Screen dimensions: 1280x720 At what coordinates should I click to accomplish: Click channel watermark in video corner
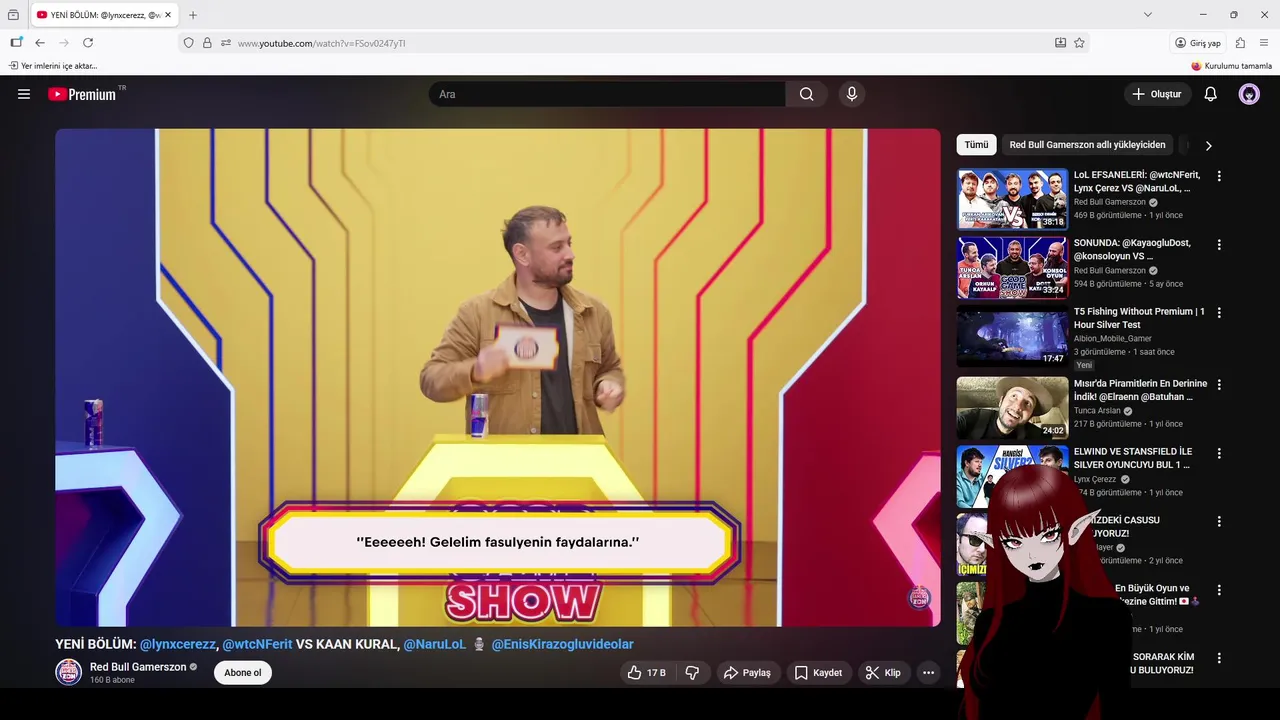pyautogui.click(x=919, y=598)
